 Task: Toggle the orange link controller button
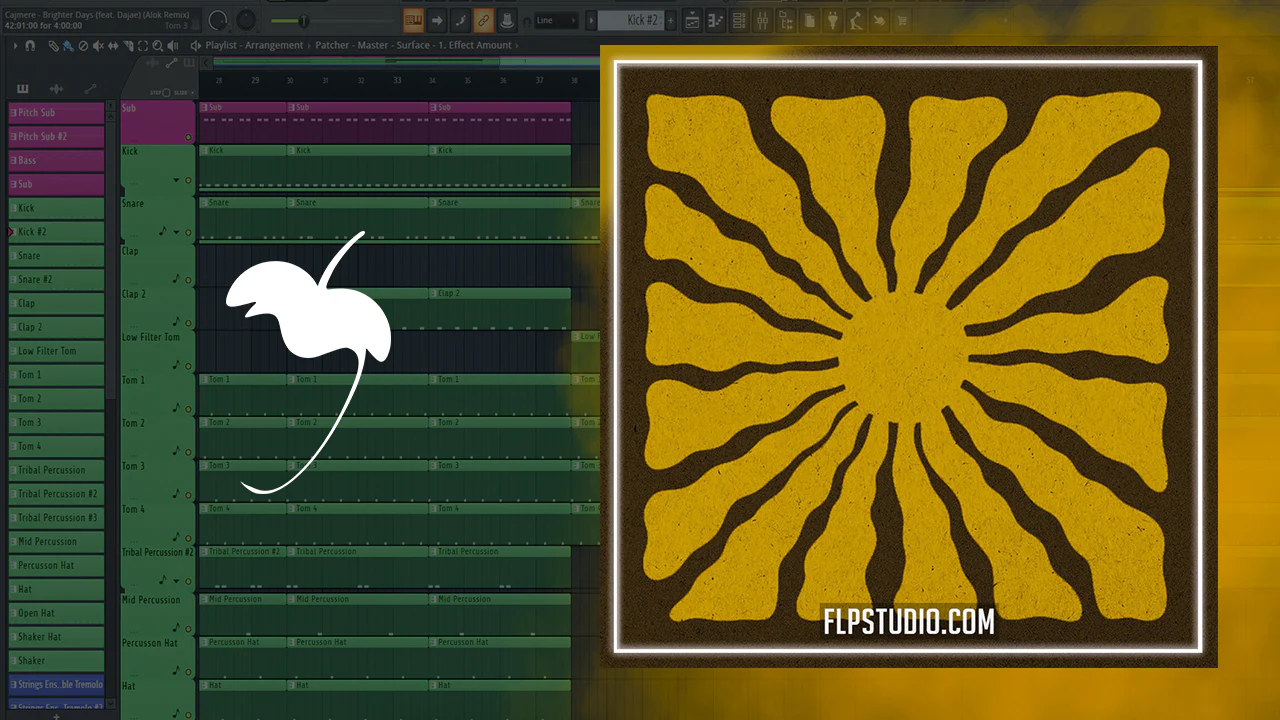483,20
